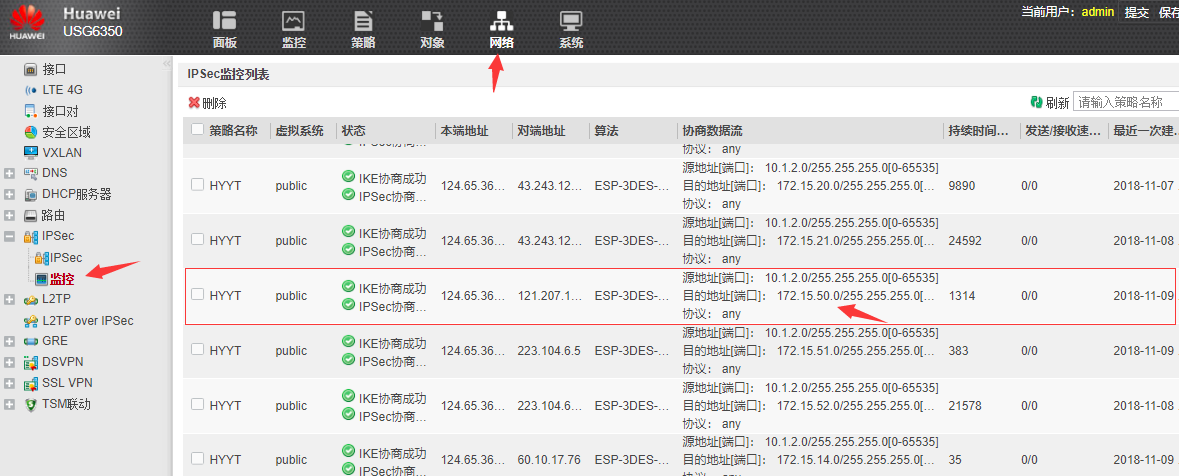
Task: Sort by the 对端地址 column header
Action: 541,131
